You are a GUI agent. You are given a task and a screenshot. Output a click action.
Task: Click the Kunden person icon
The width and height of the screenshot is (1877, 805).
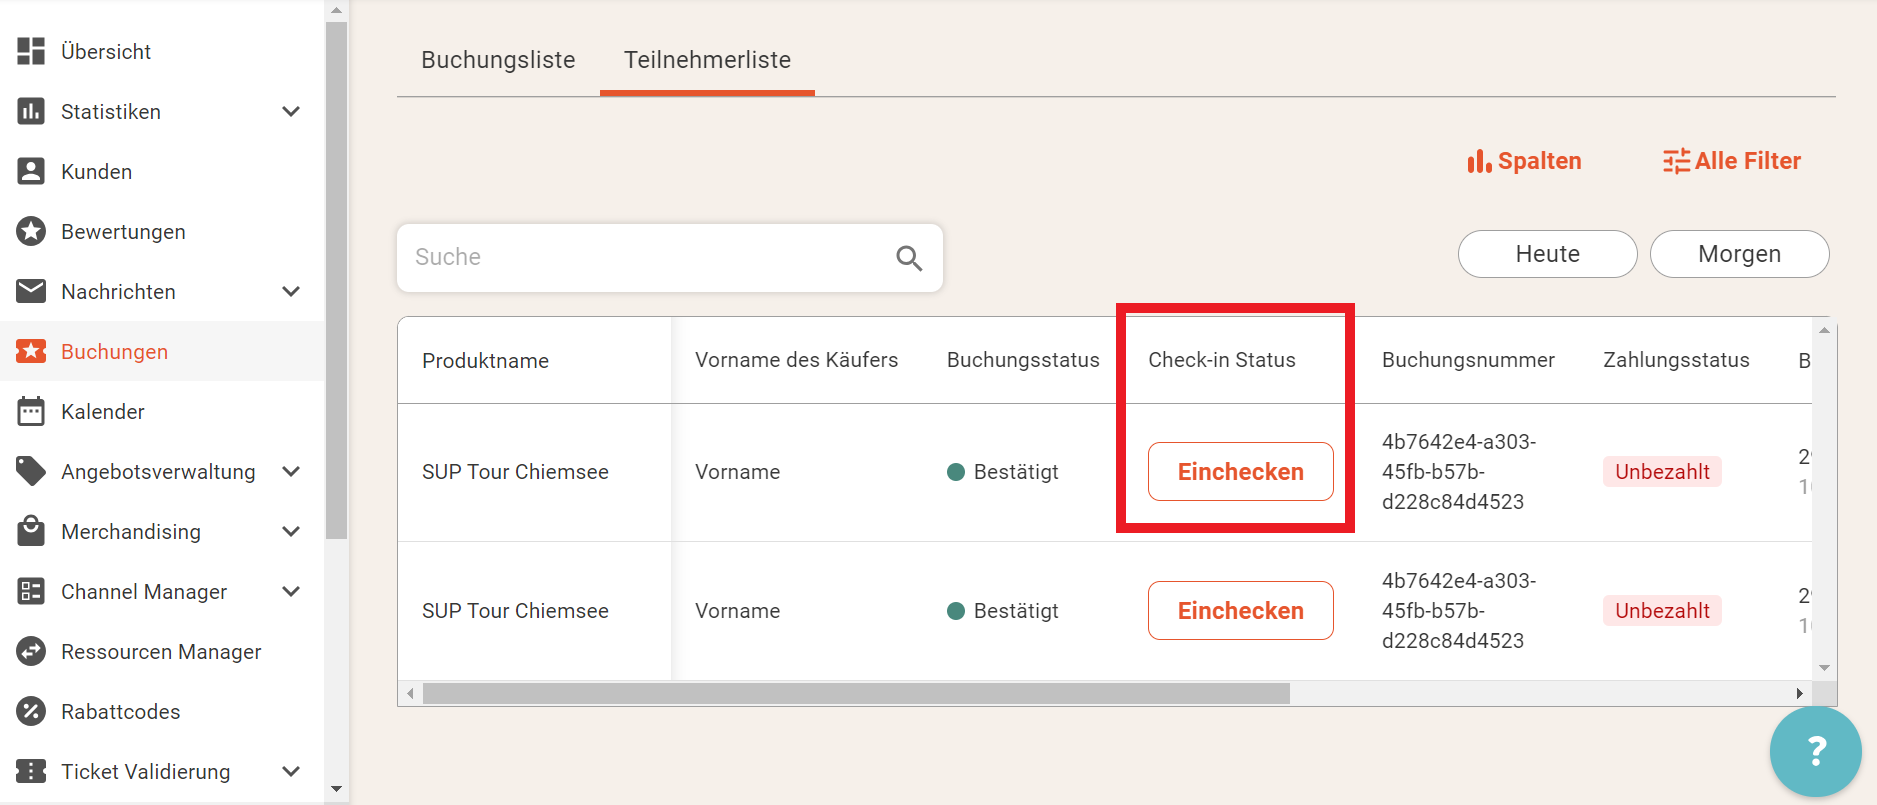pyautogui.click(x=31, y=171)
